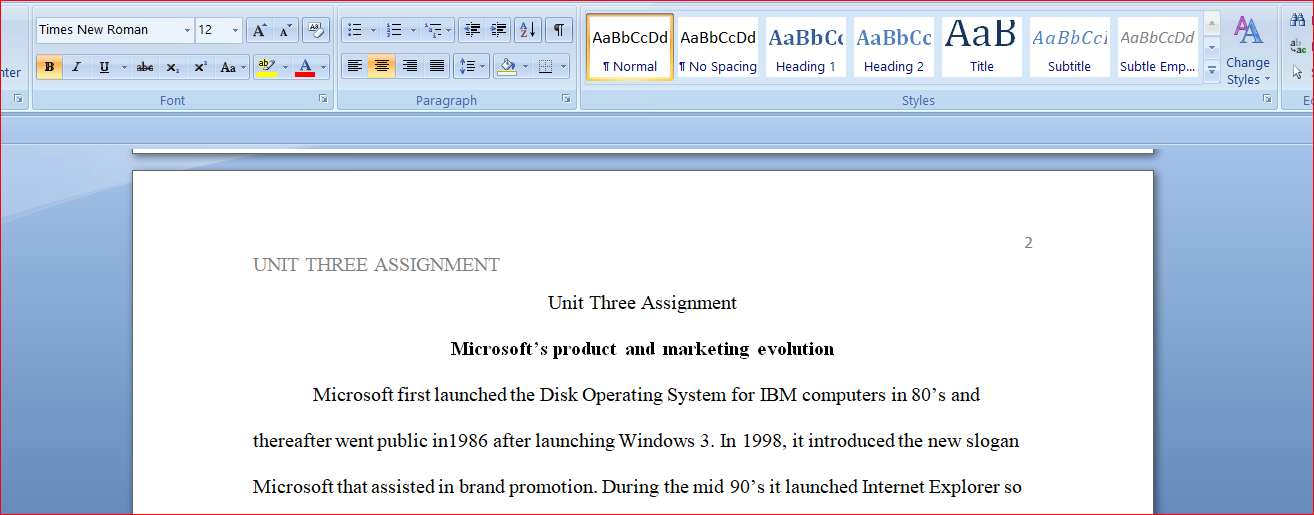1314x515 pixels.
Task: Decrease paragraph indent
Action: 473,30
